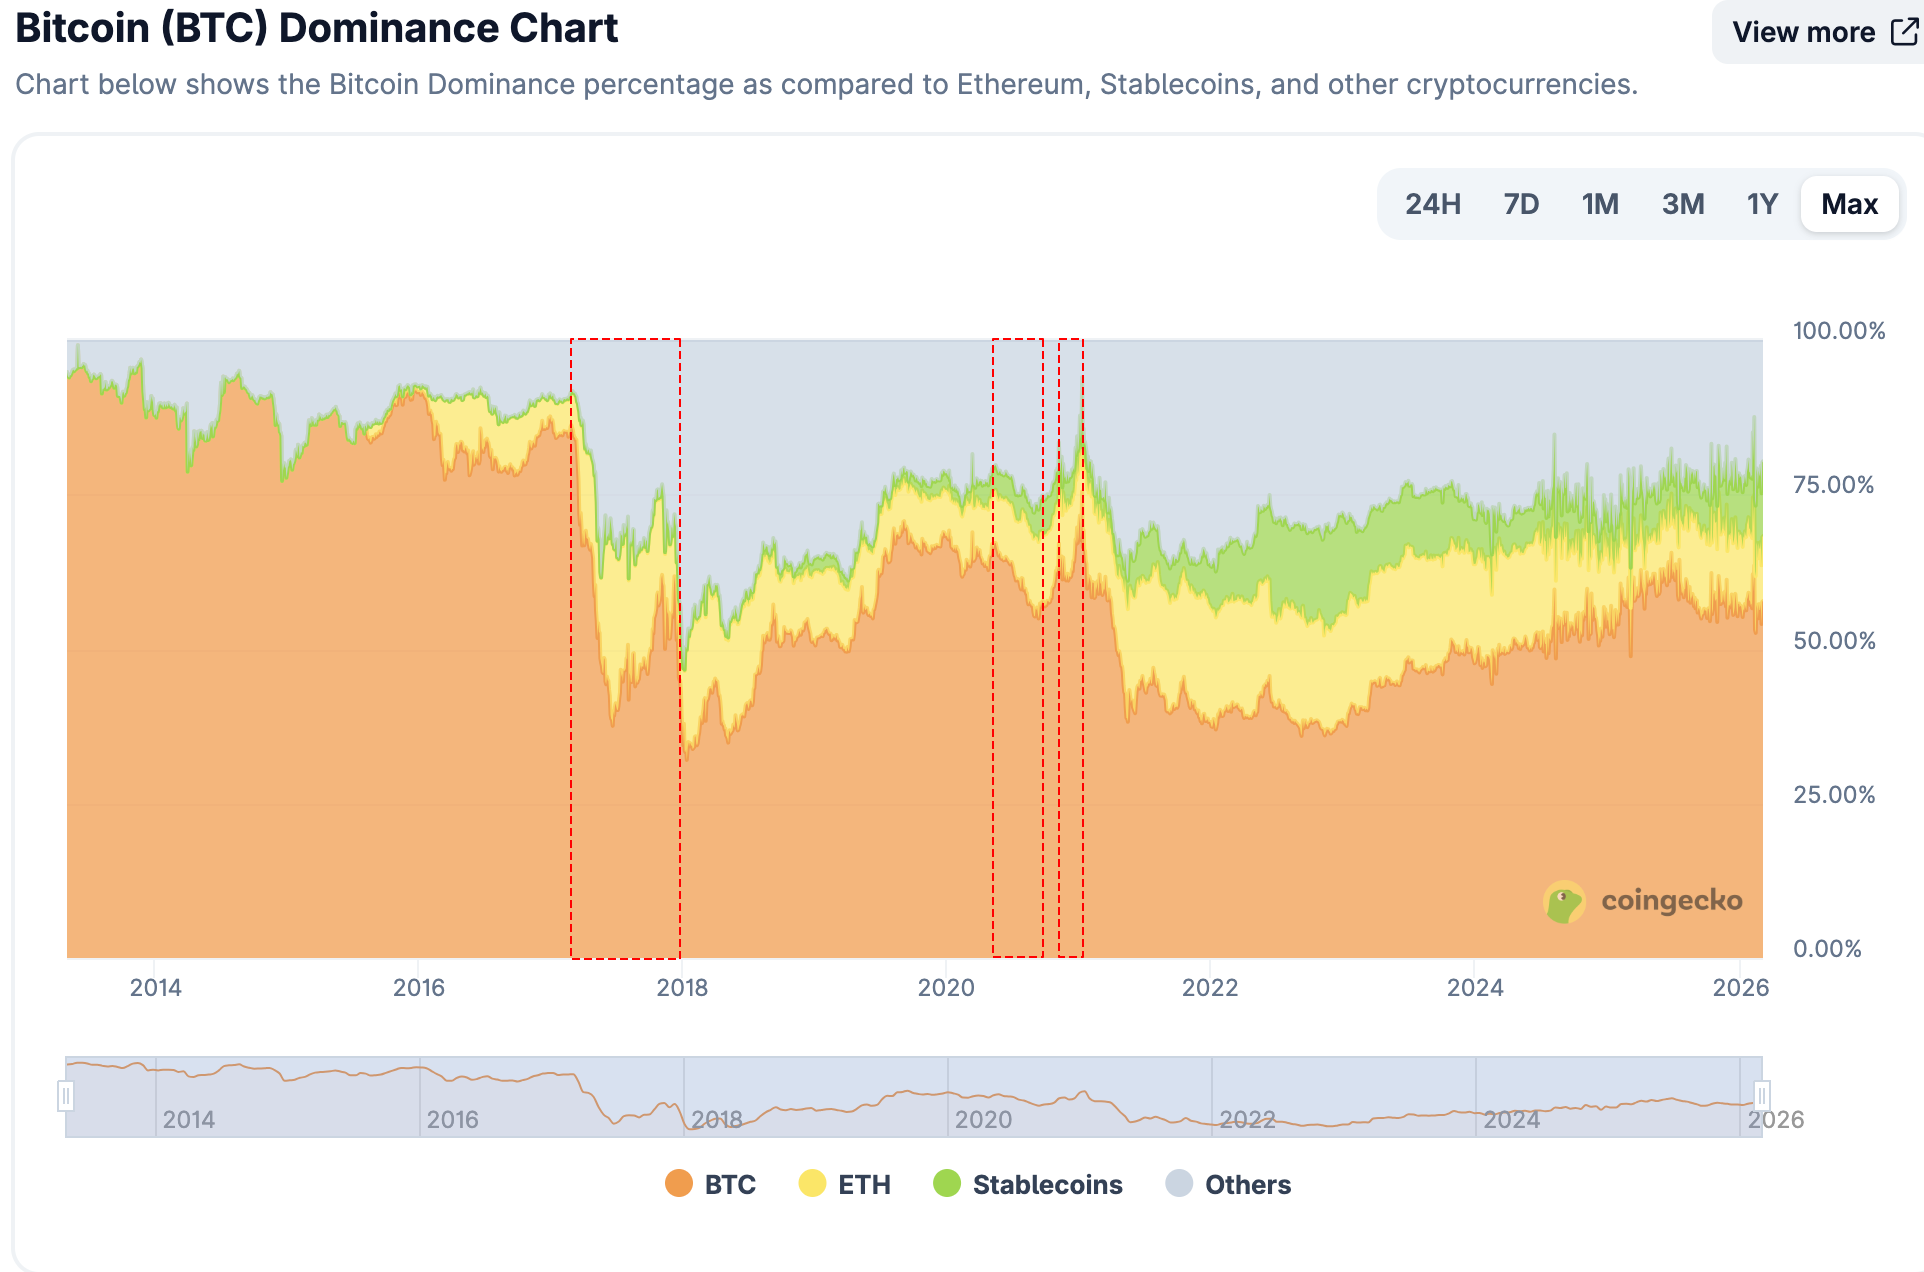Click the gray Others legend dot
Viewport: 1924px width, 1272px height.
(1180, 1185)
